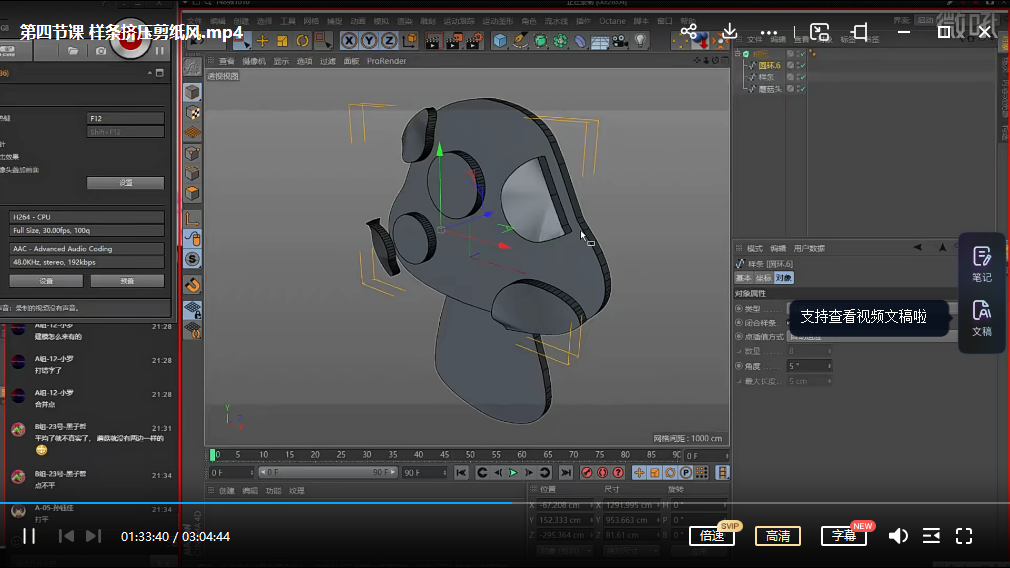Image resolution: width=1010 pixels, height=568 pixels.
Task: Open the playlist panel icon
Action: click(x=931, y=536)
